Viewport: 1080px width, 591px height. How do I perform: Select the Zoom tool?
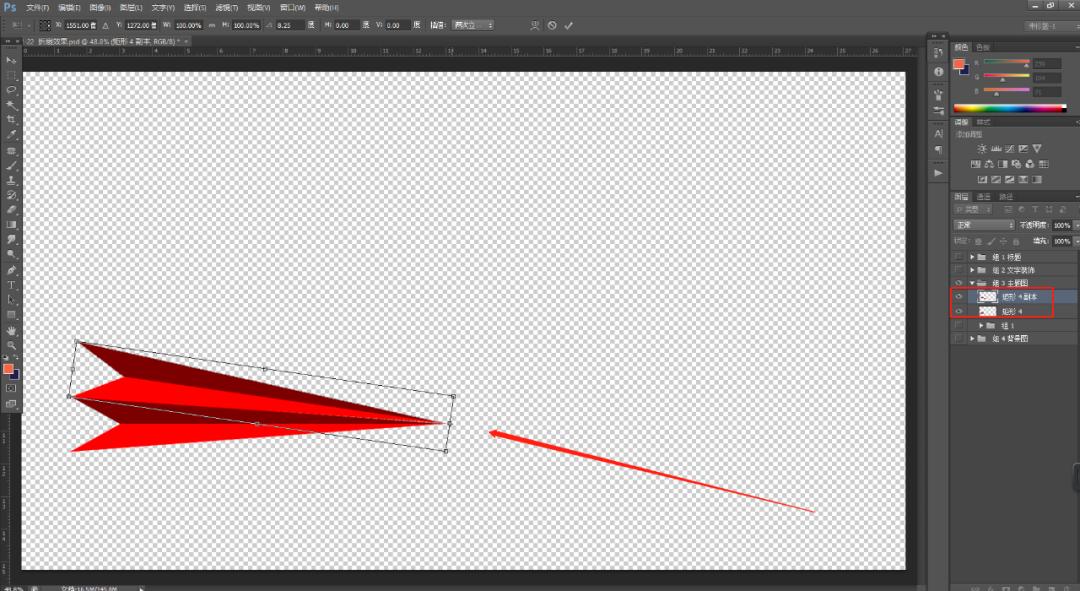[x=11, y=345]
